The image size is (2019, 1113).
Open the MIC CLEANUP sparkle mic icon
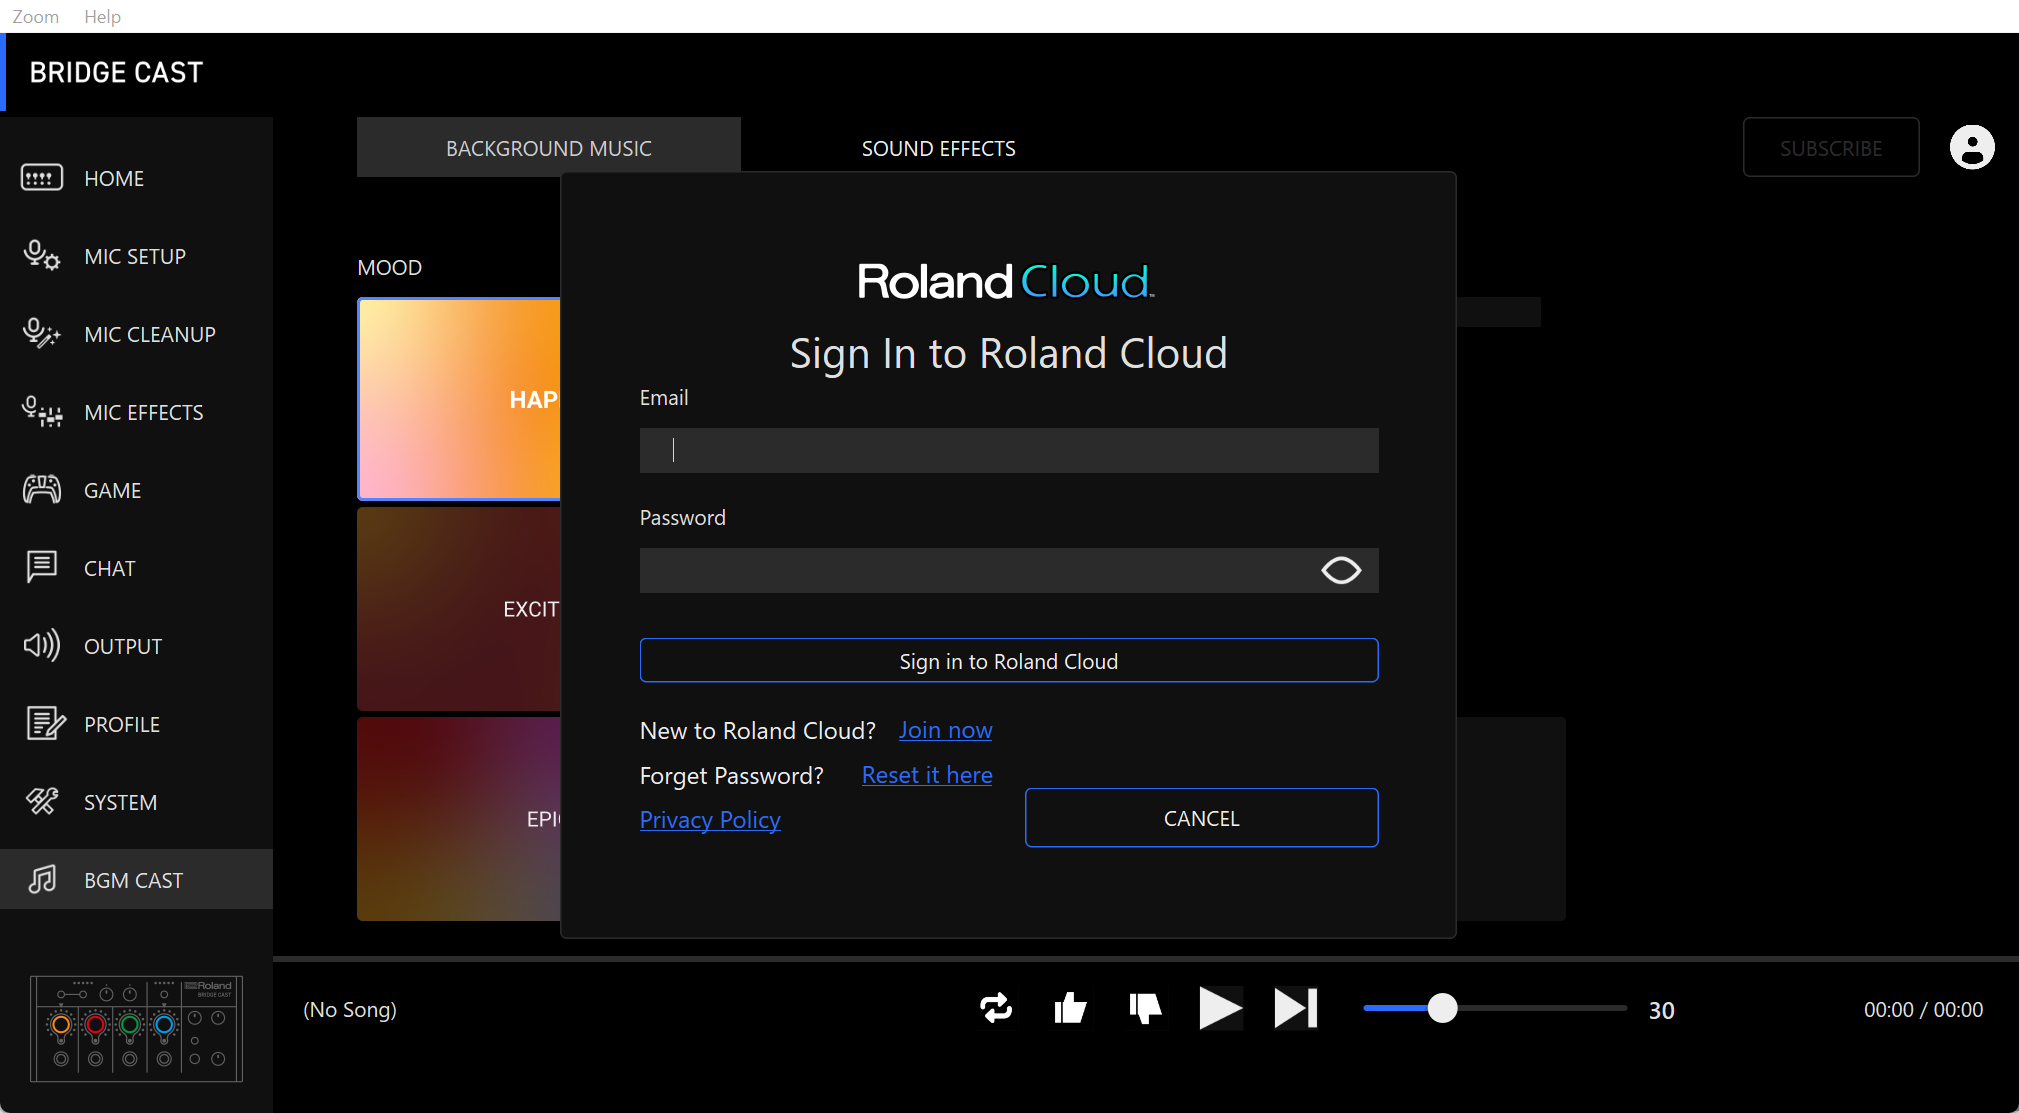coord(42,334)
